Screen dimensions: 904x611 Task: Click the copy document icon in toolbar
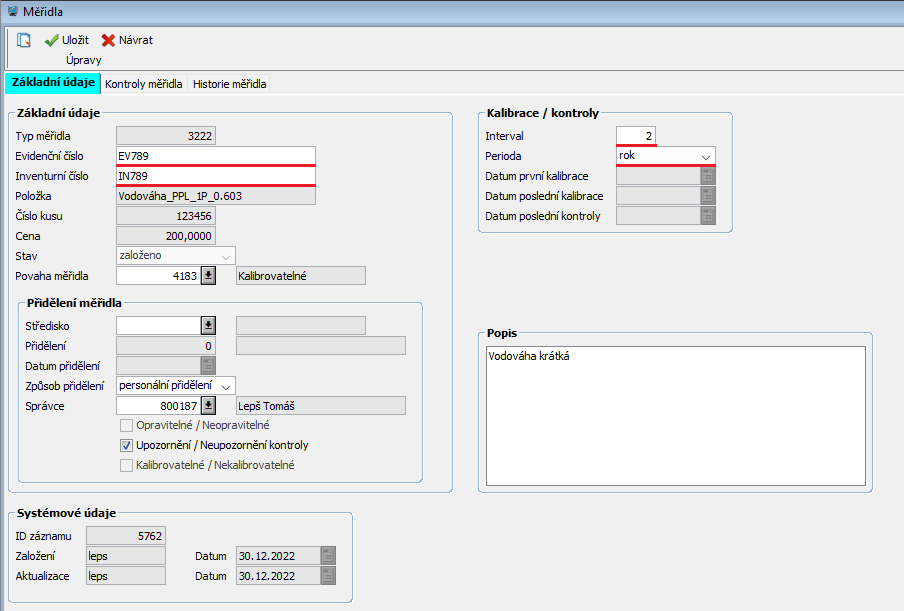click(24, 41)
